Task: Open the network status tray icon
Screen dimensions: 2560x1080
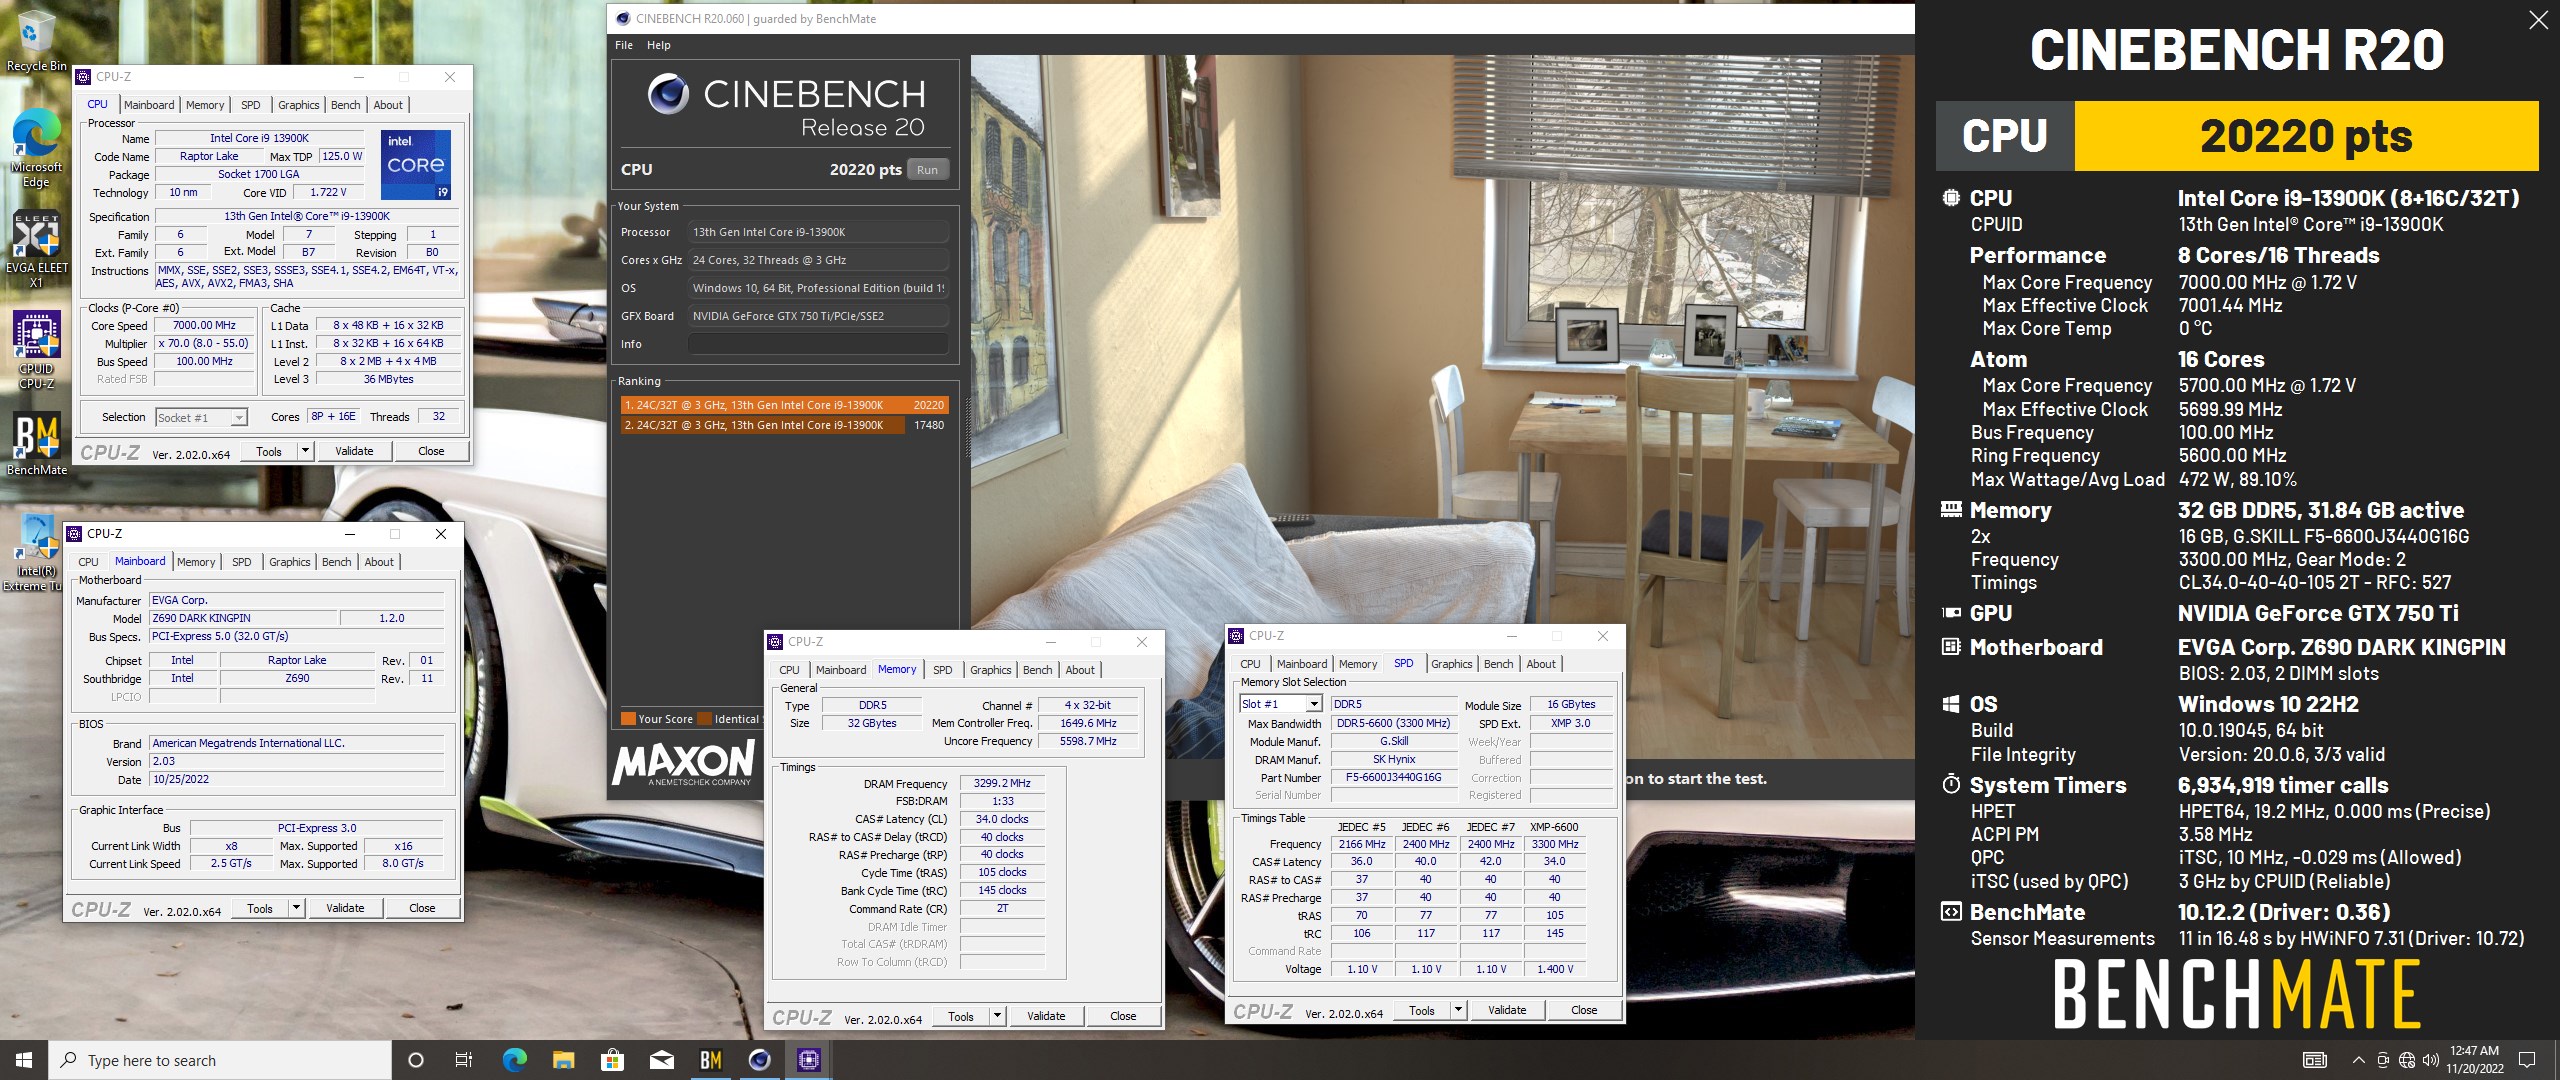Action: (x=2407, y=1060)
